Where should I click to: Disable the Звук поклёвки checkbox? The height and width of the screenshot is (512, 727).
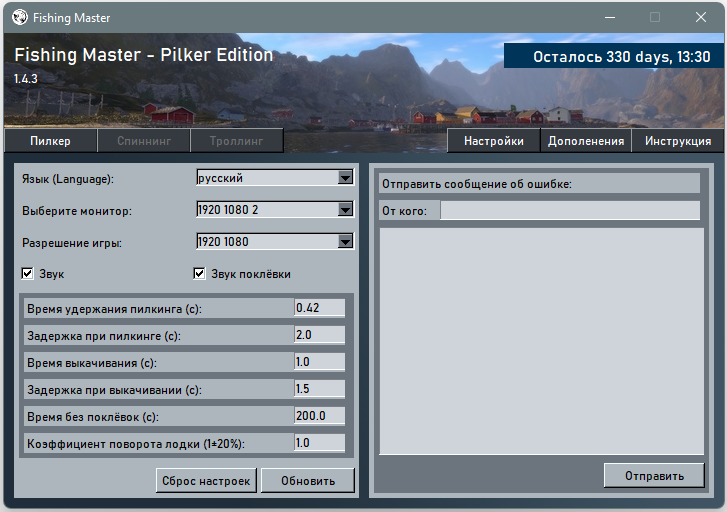point(199,274)
